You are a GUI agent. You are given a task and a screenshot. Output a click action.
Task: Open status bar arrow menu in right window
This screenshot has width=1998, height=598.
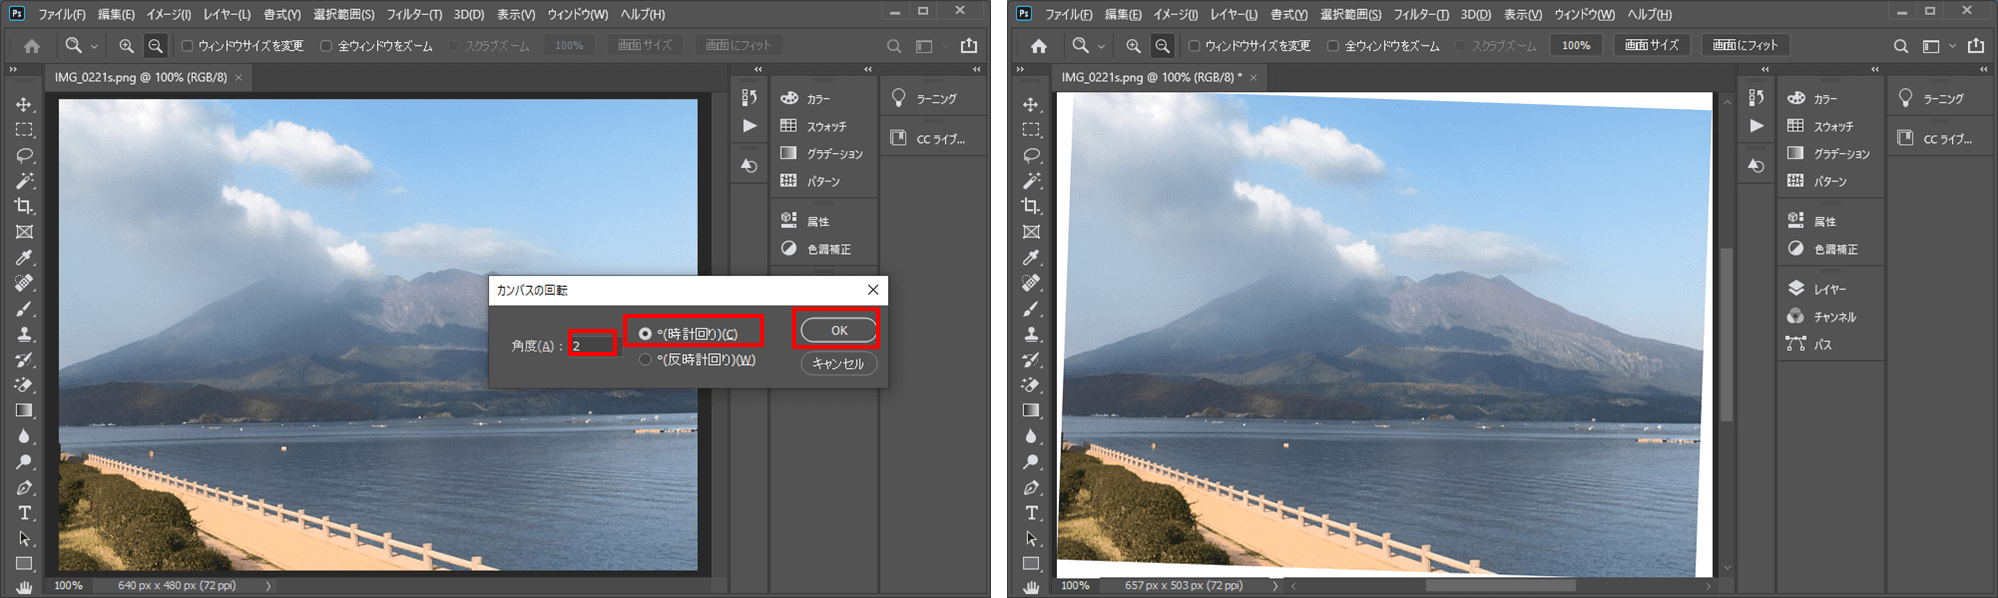(x=1275, y=586)
